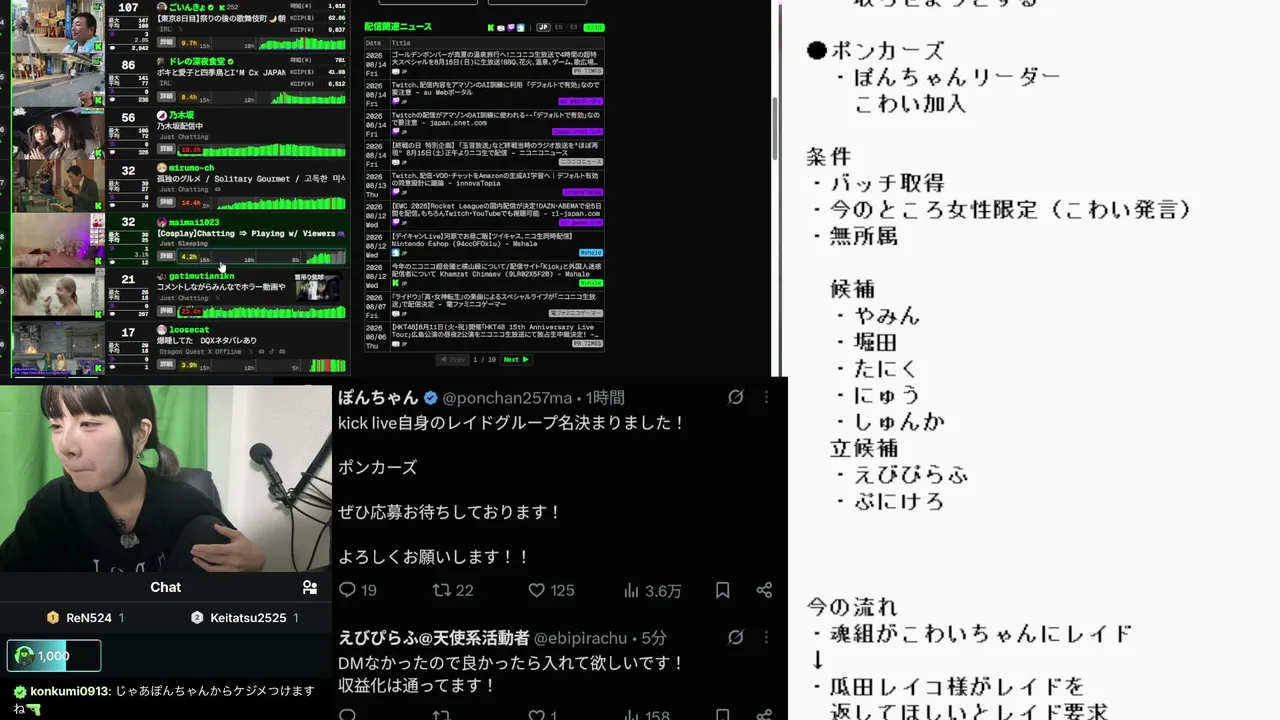Viewport: 1280px width, 720px height.
Task: Open more options on えびぴらふ tweet
Action: 766,637
